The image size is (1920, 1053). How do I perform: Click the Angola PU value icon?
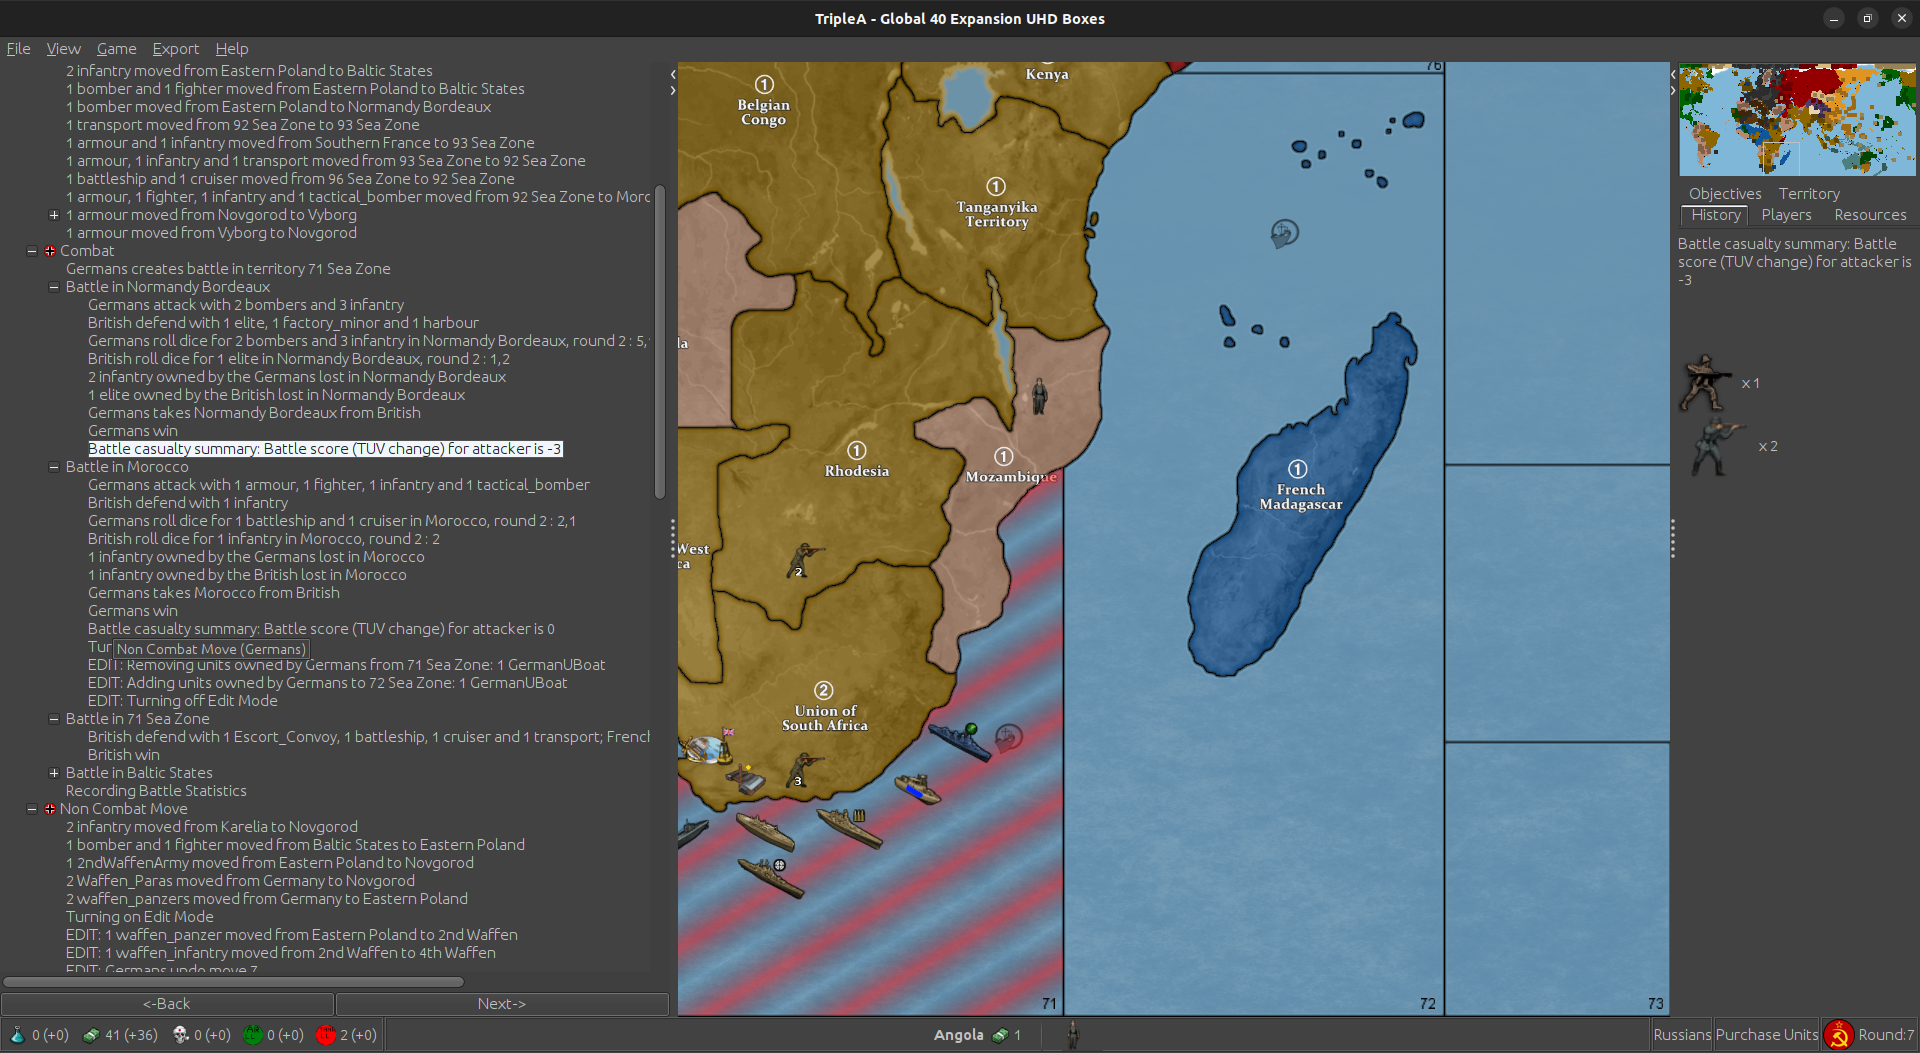(1000, 1035)
